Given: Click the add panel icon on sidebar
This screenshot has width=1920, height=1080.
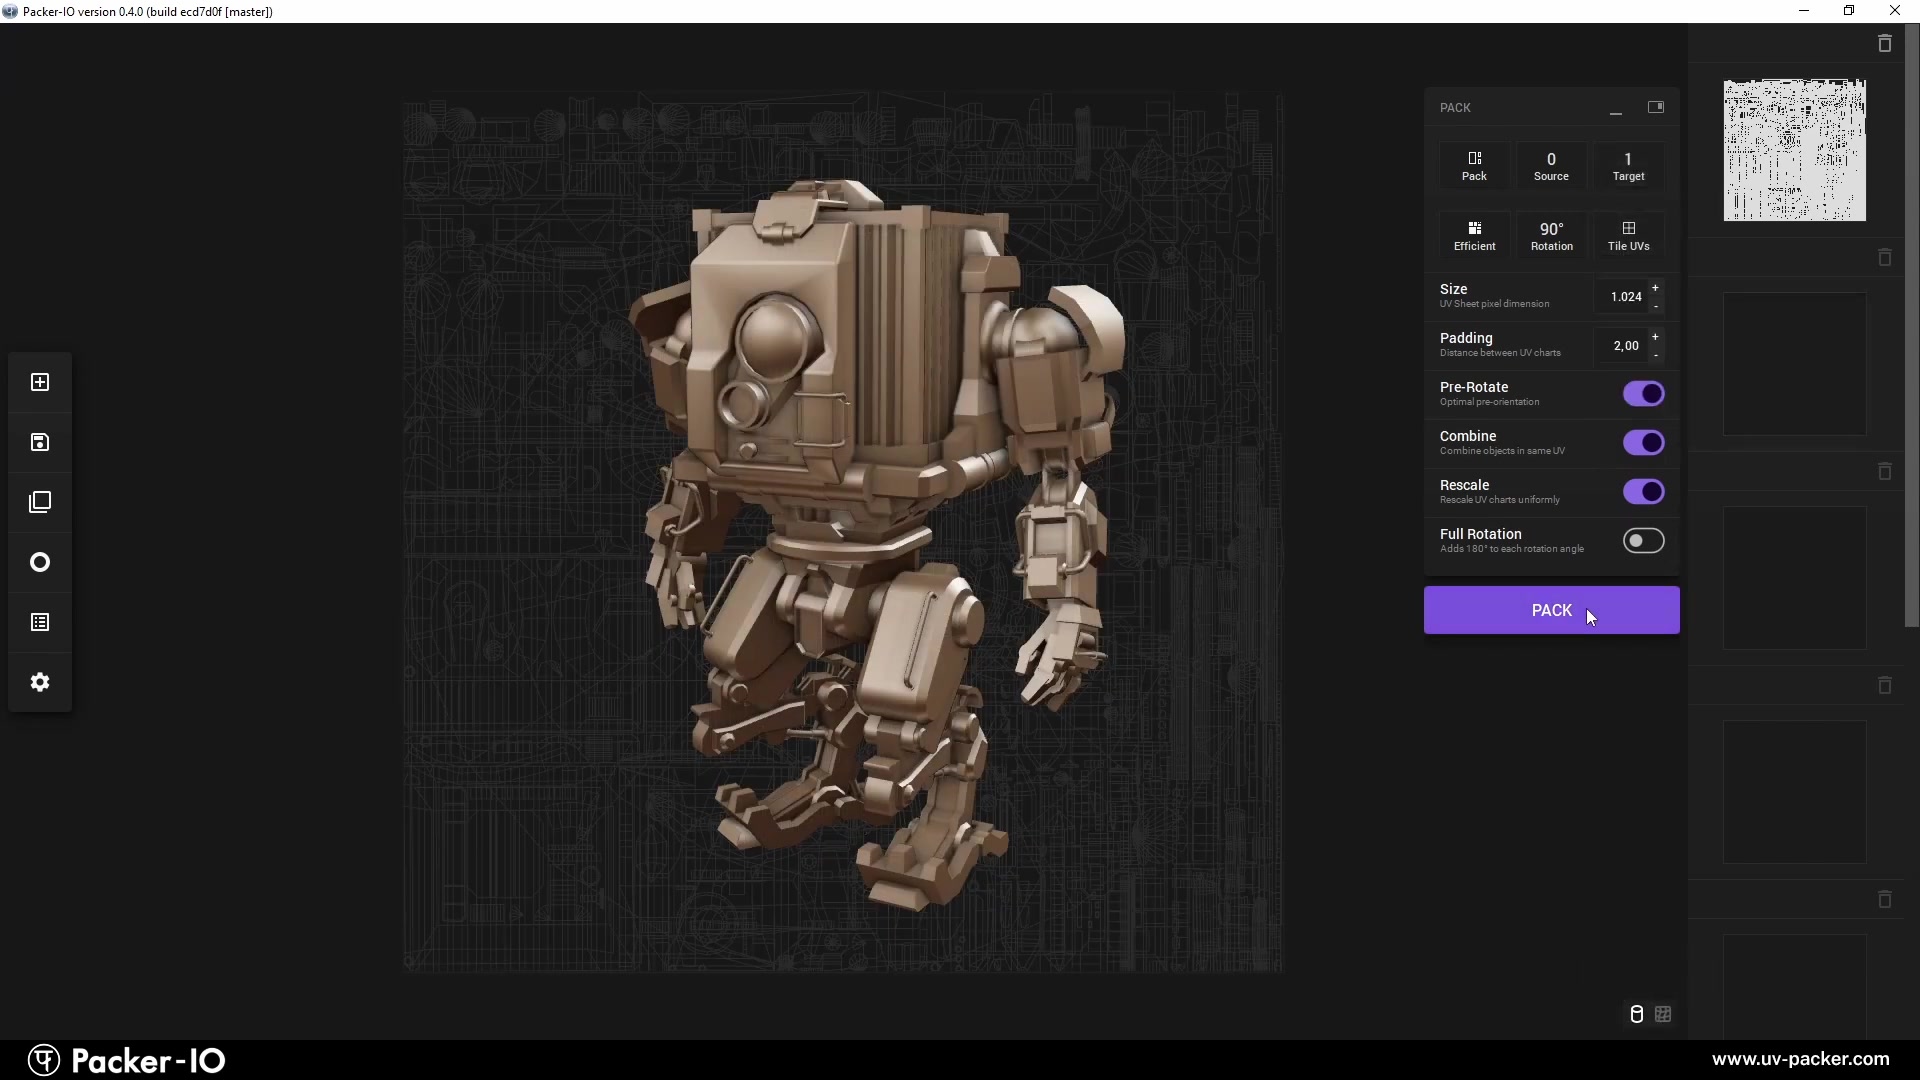Looking at the screenshot, I should [40, 382].
